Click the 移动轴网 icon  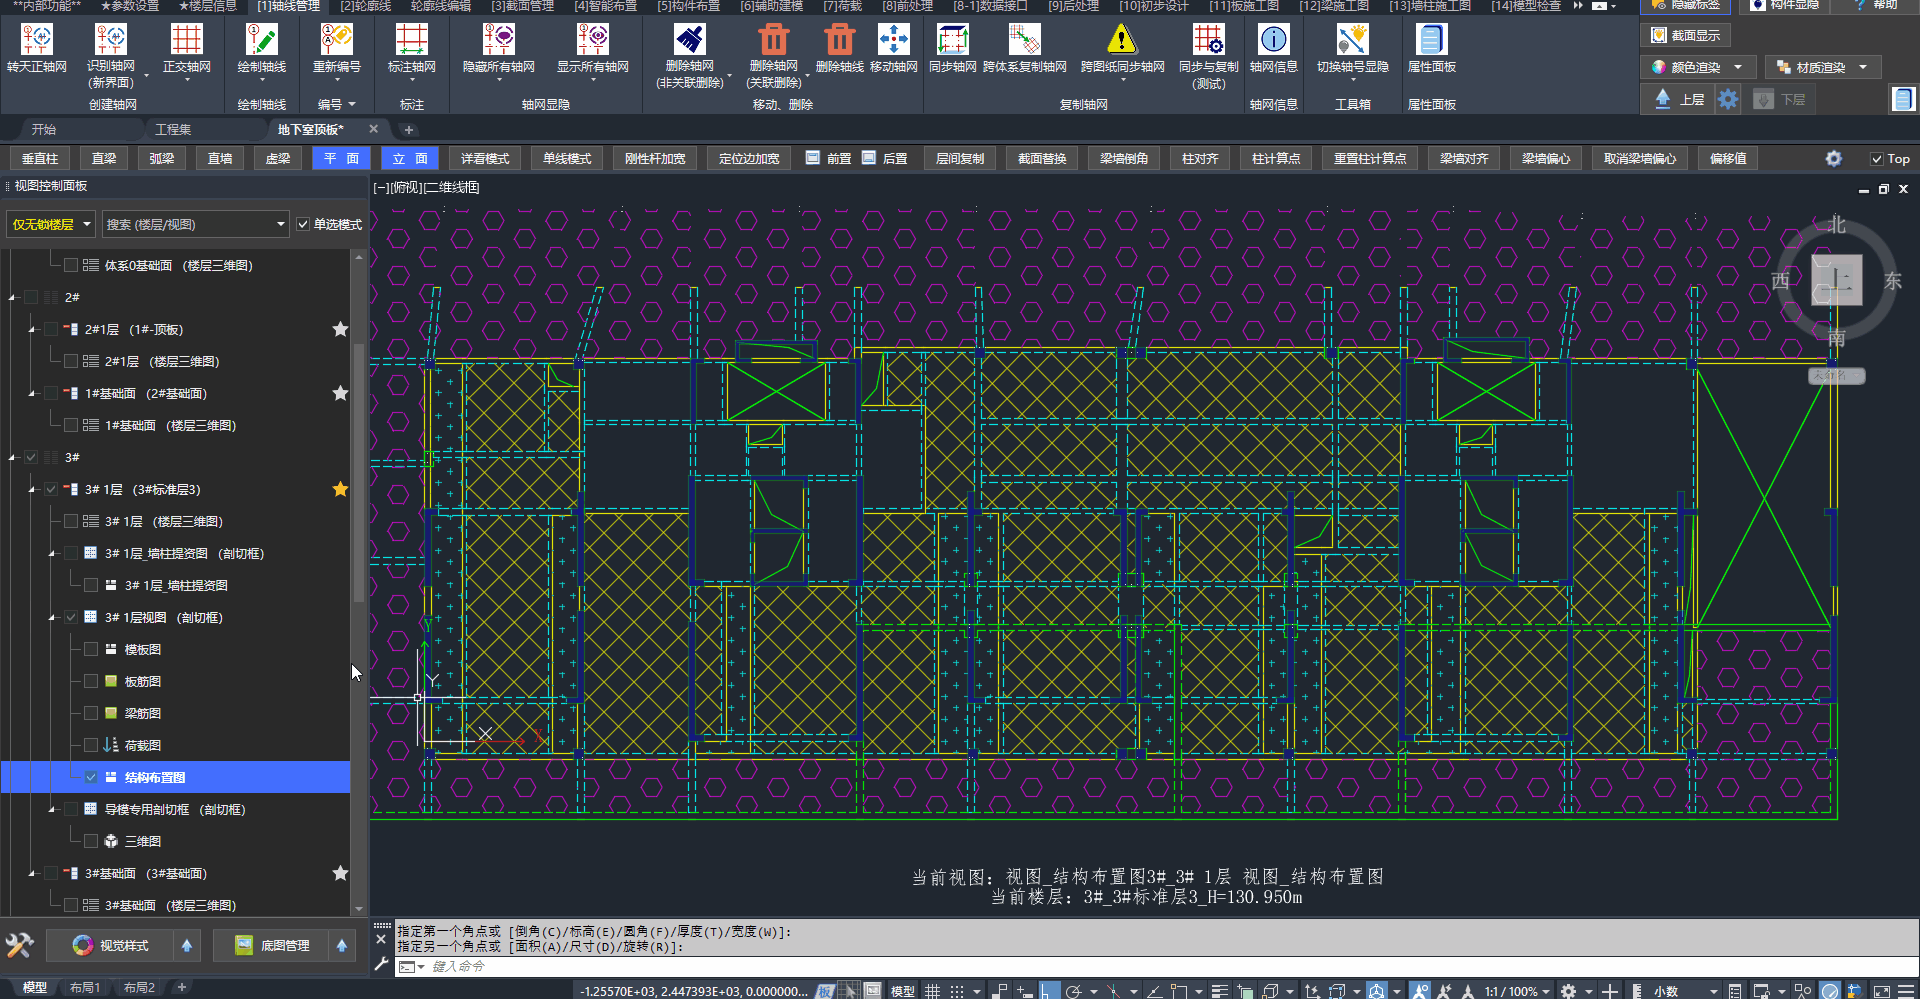tap(893, 40)
